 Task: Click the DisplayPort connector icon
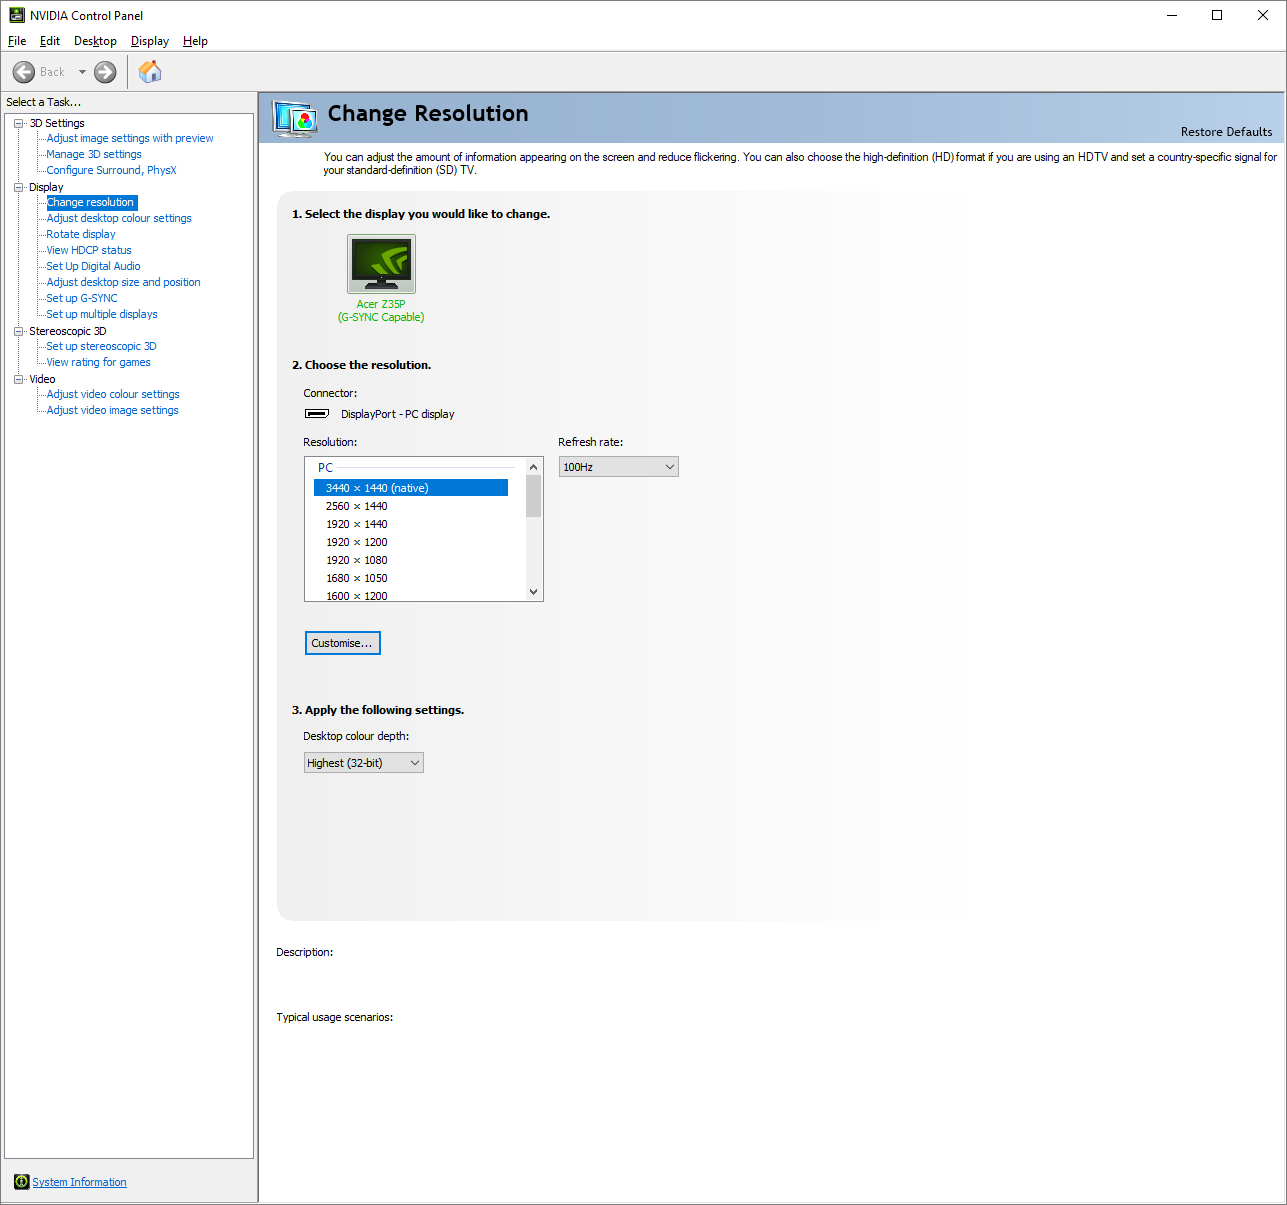point(317,414)
